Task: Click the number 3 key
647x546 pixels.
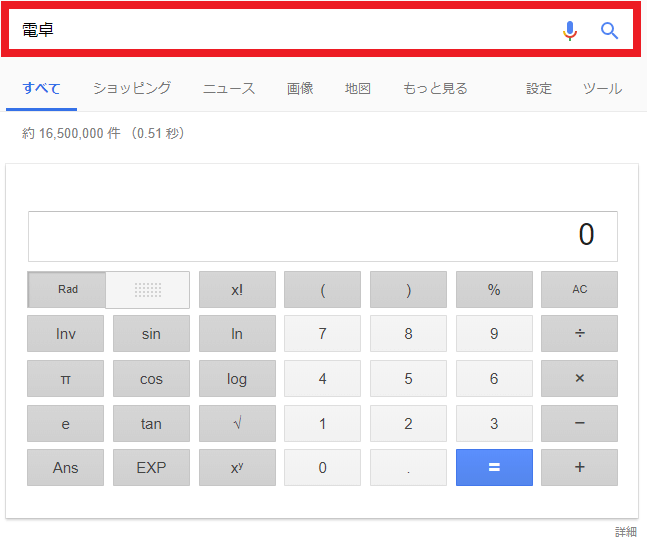Action: click(494, 423)
